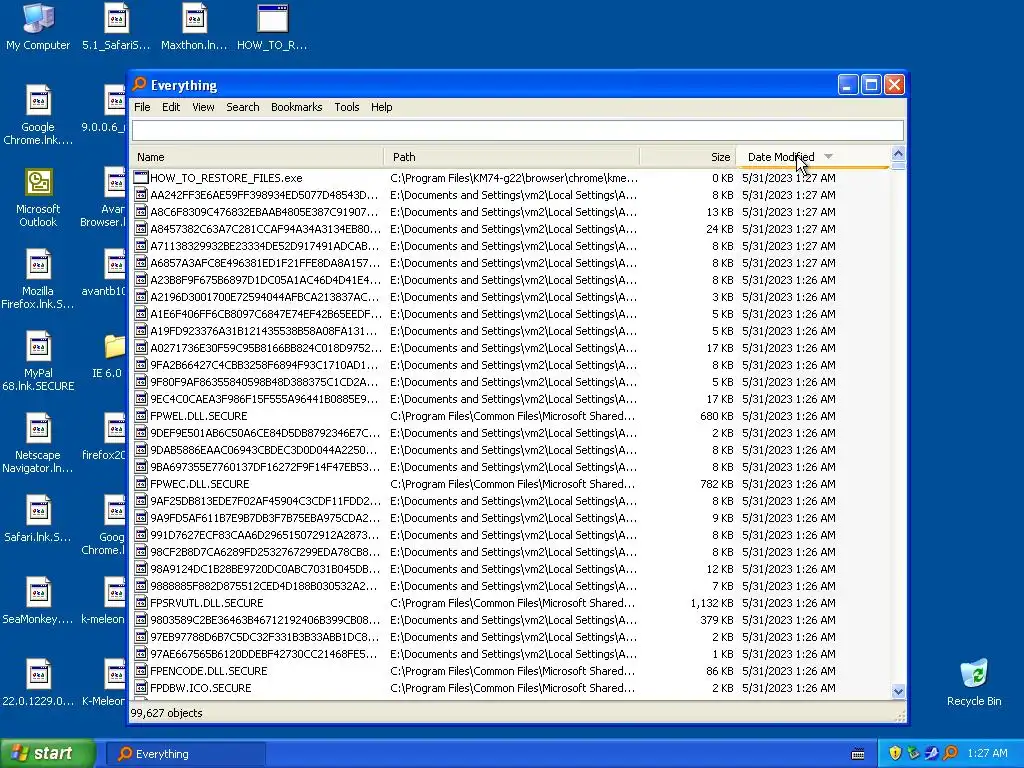This screenshot has width=1024, height=768.
Task: Click the 1,132 KB size cell
Action: [712, 602]
